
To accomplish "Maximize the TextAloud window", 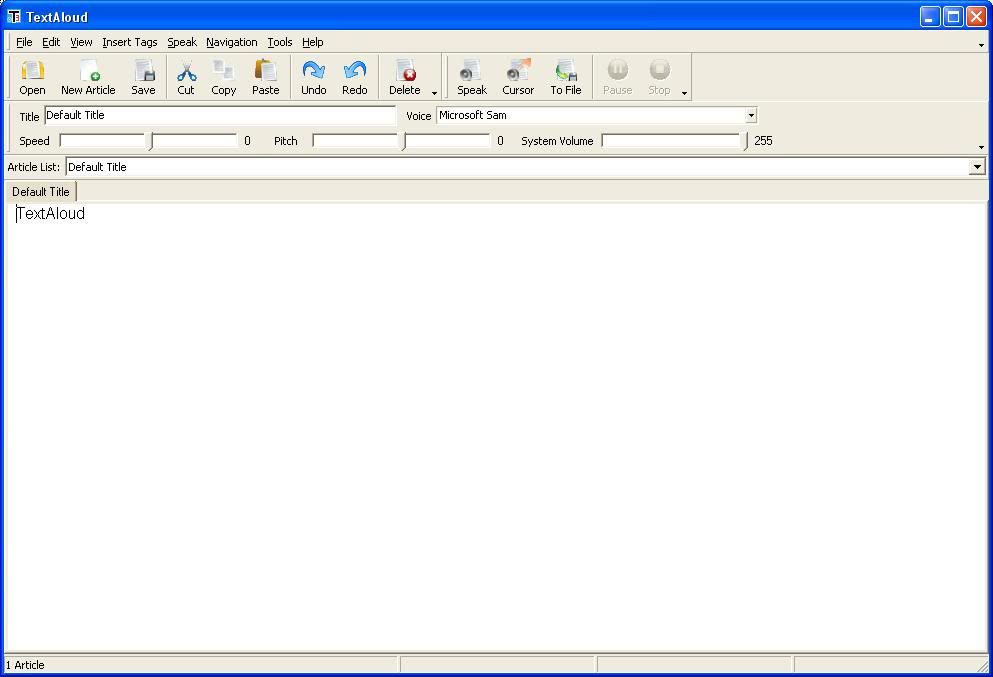I will click(953, 16).
